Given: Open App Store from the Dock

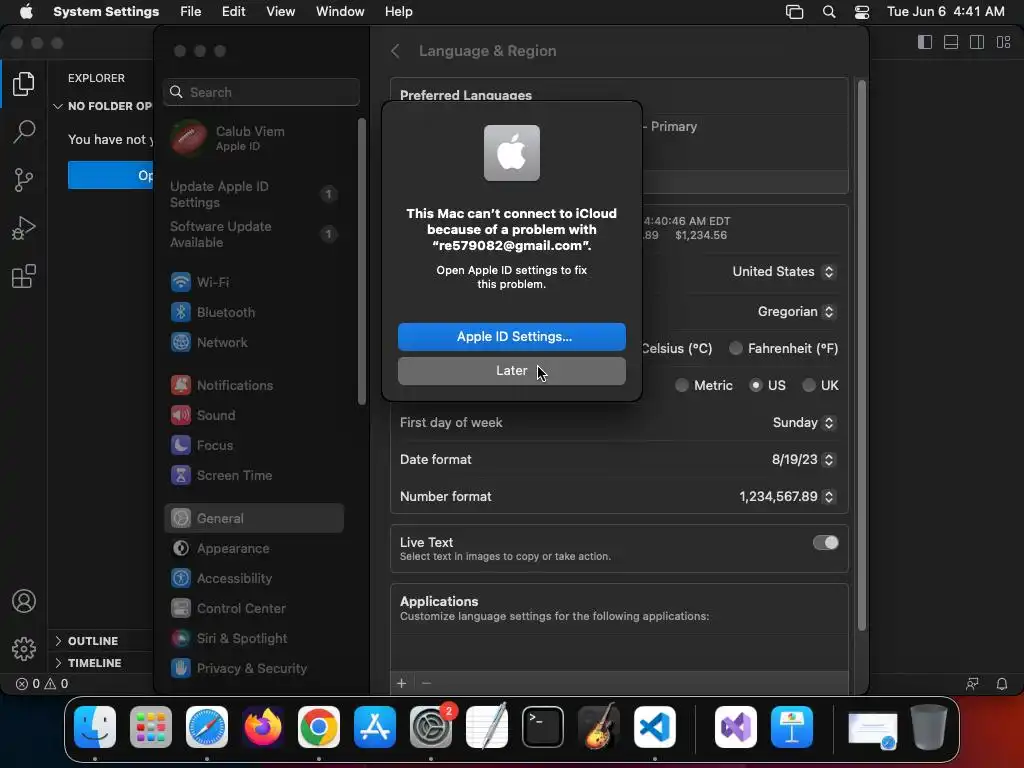Looking at the screenshot, I should [375, 727].
